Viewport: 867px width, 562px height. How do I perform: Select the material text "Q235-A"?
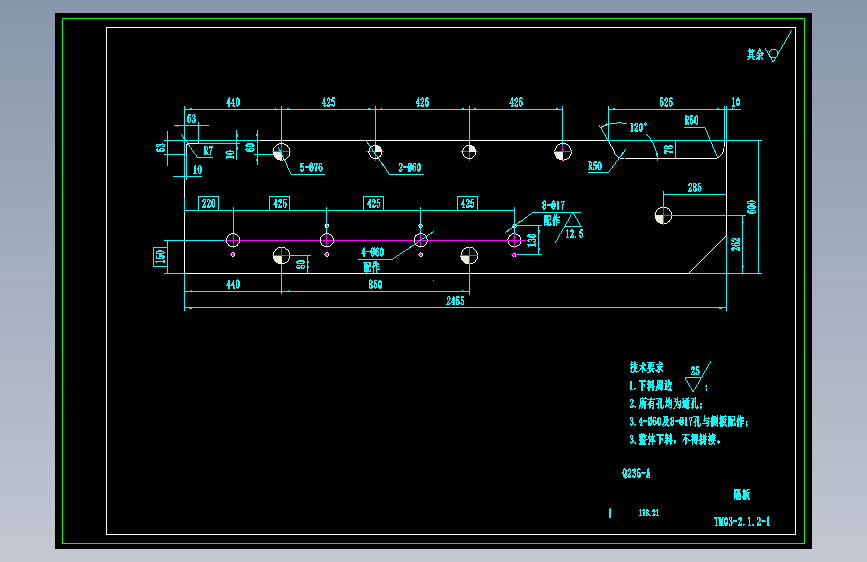click(x=636, y=473)
